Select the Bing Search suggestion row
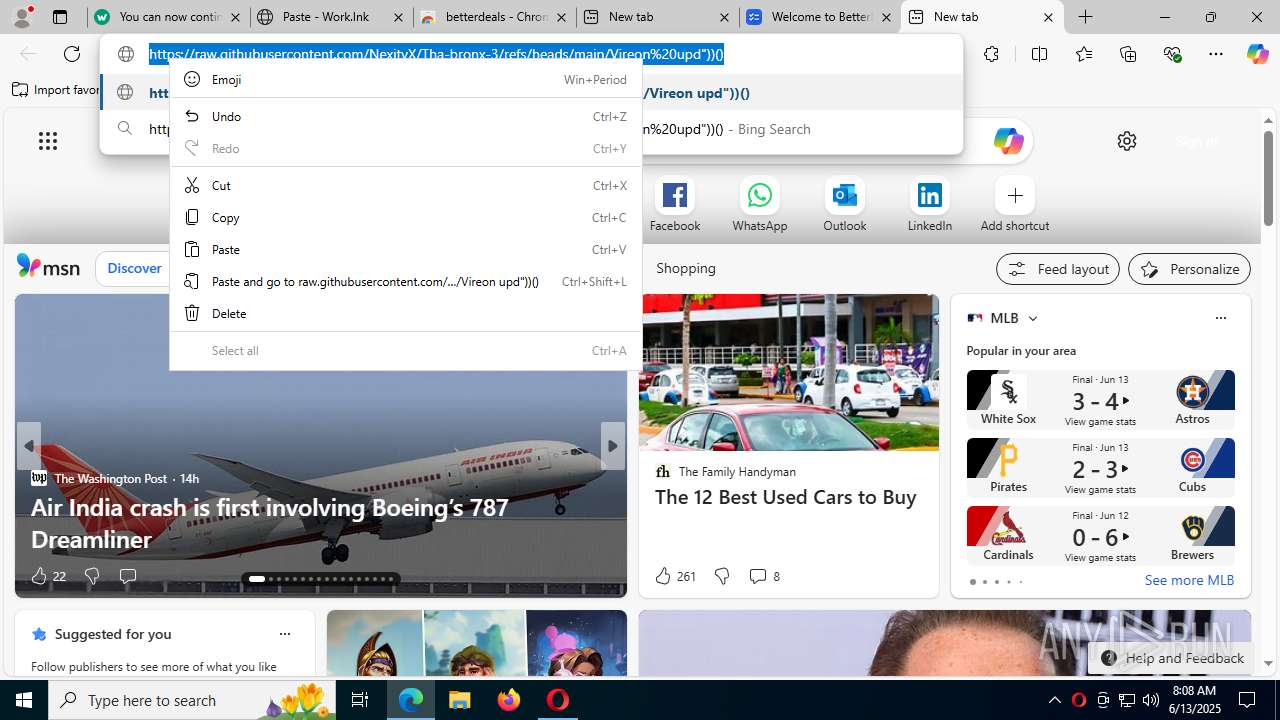1280x720 pixels. tap(531, 129)
